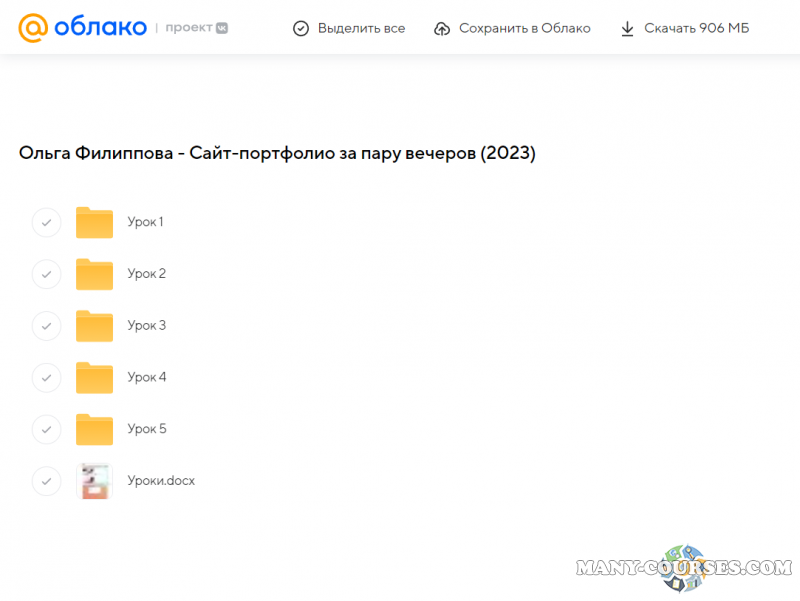Tick the checkbox next to Урок 1
Viewport: 800px width, 601px height.
[46, 222]
